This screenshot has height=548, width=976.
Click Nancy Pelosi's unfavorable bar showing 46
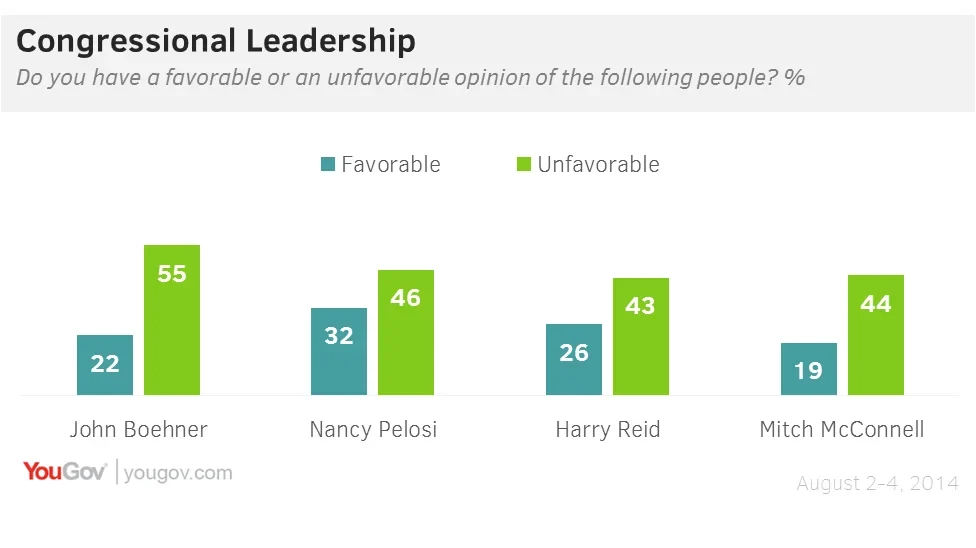pyautogui.click(x=406, y=332)
